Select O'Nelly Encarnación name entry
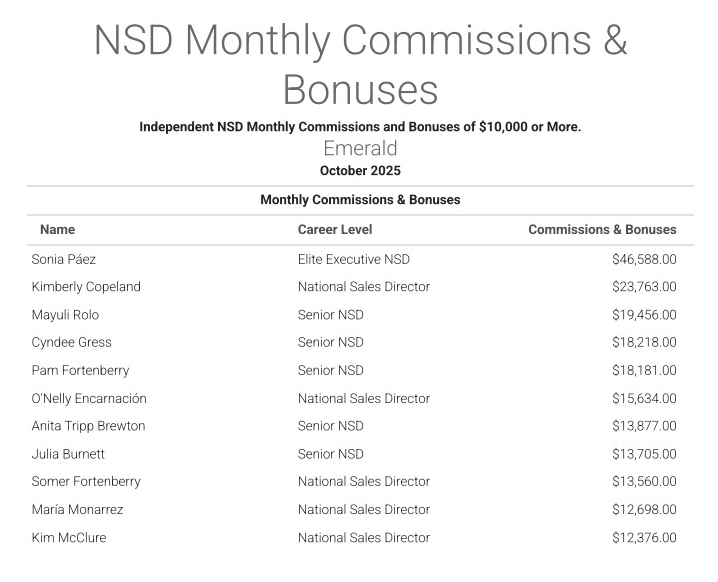The height and width of the screenshot is (582, 718). point(89,398)
